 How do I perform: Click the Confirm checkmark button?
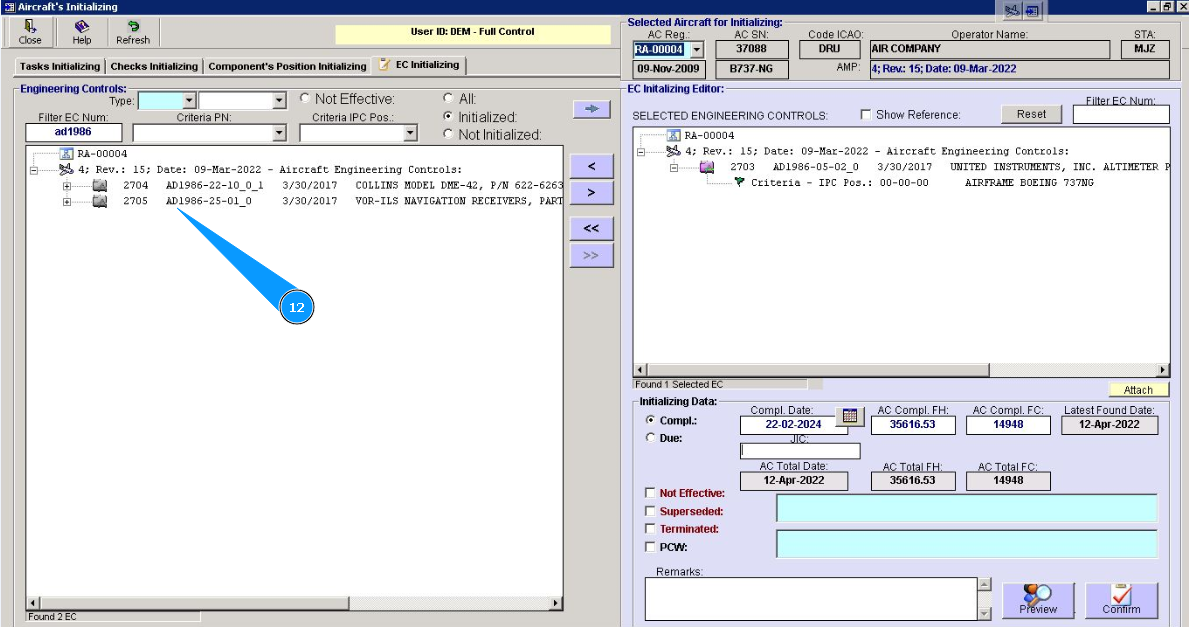click(x=1121, y=600)
